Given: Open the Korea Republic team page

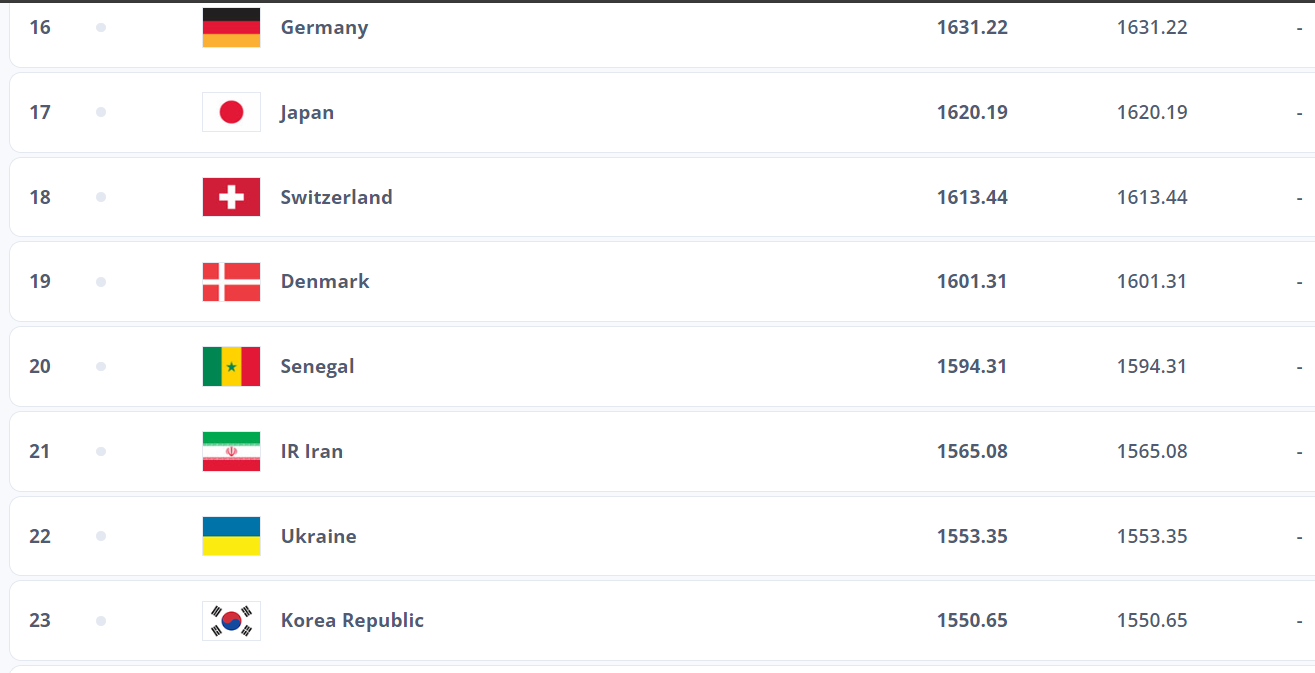Looking at the screenshot, I should click(x=352, y=621).
